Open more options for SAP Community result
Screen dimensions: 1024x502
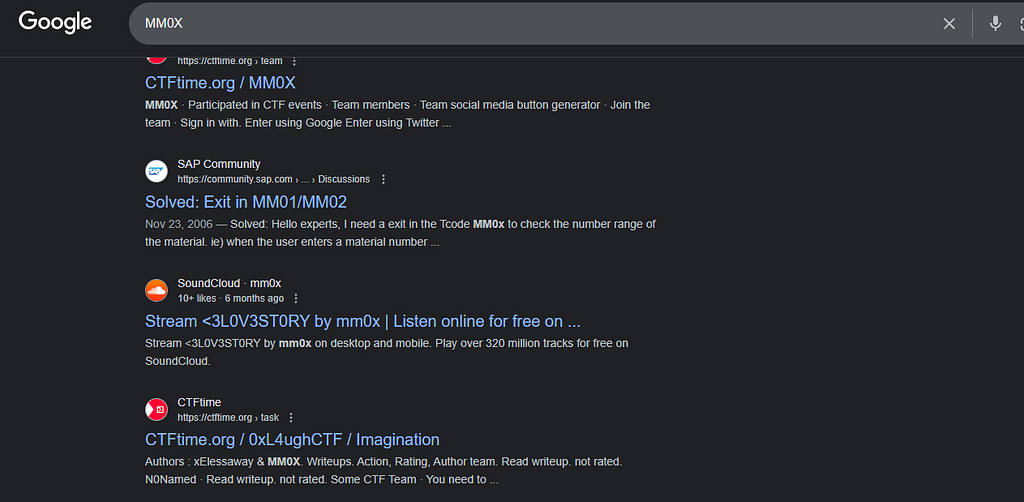click(383, 179)
